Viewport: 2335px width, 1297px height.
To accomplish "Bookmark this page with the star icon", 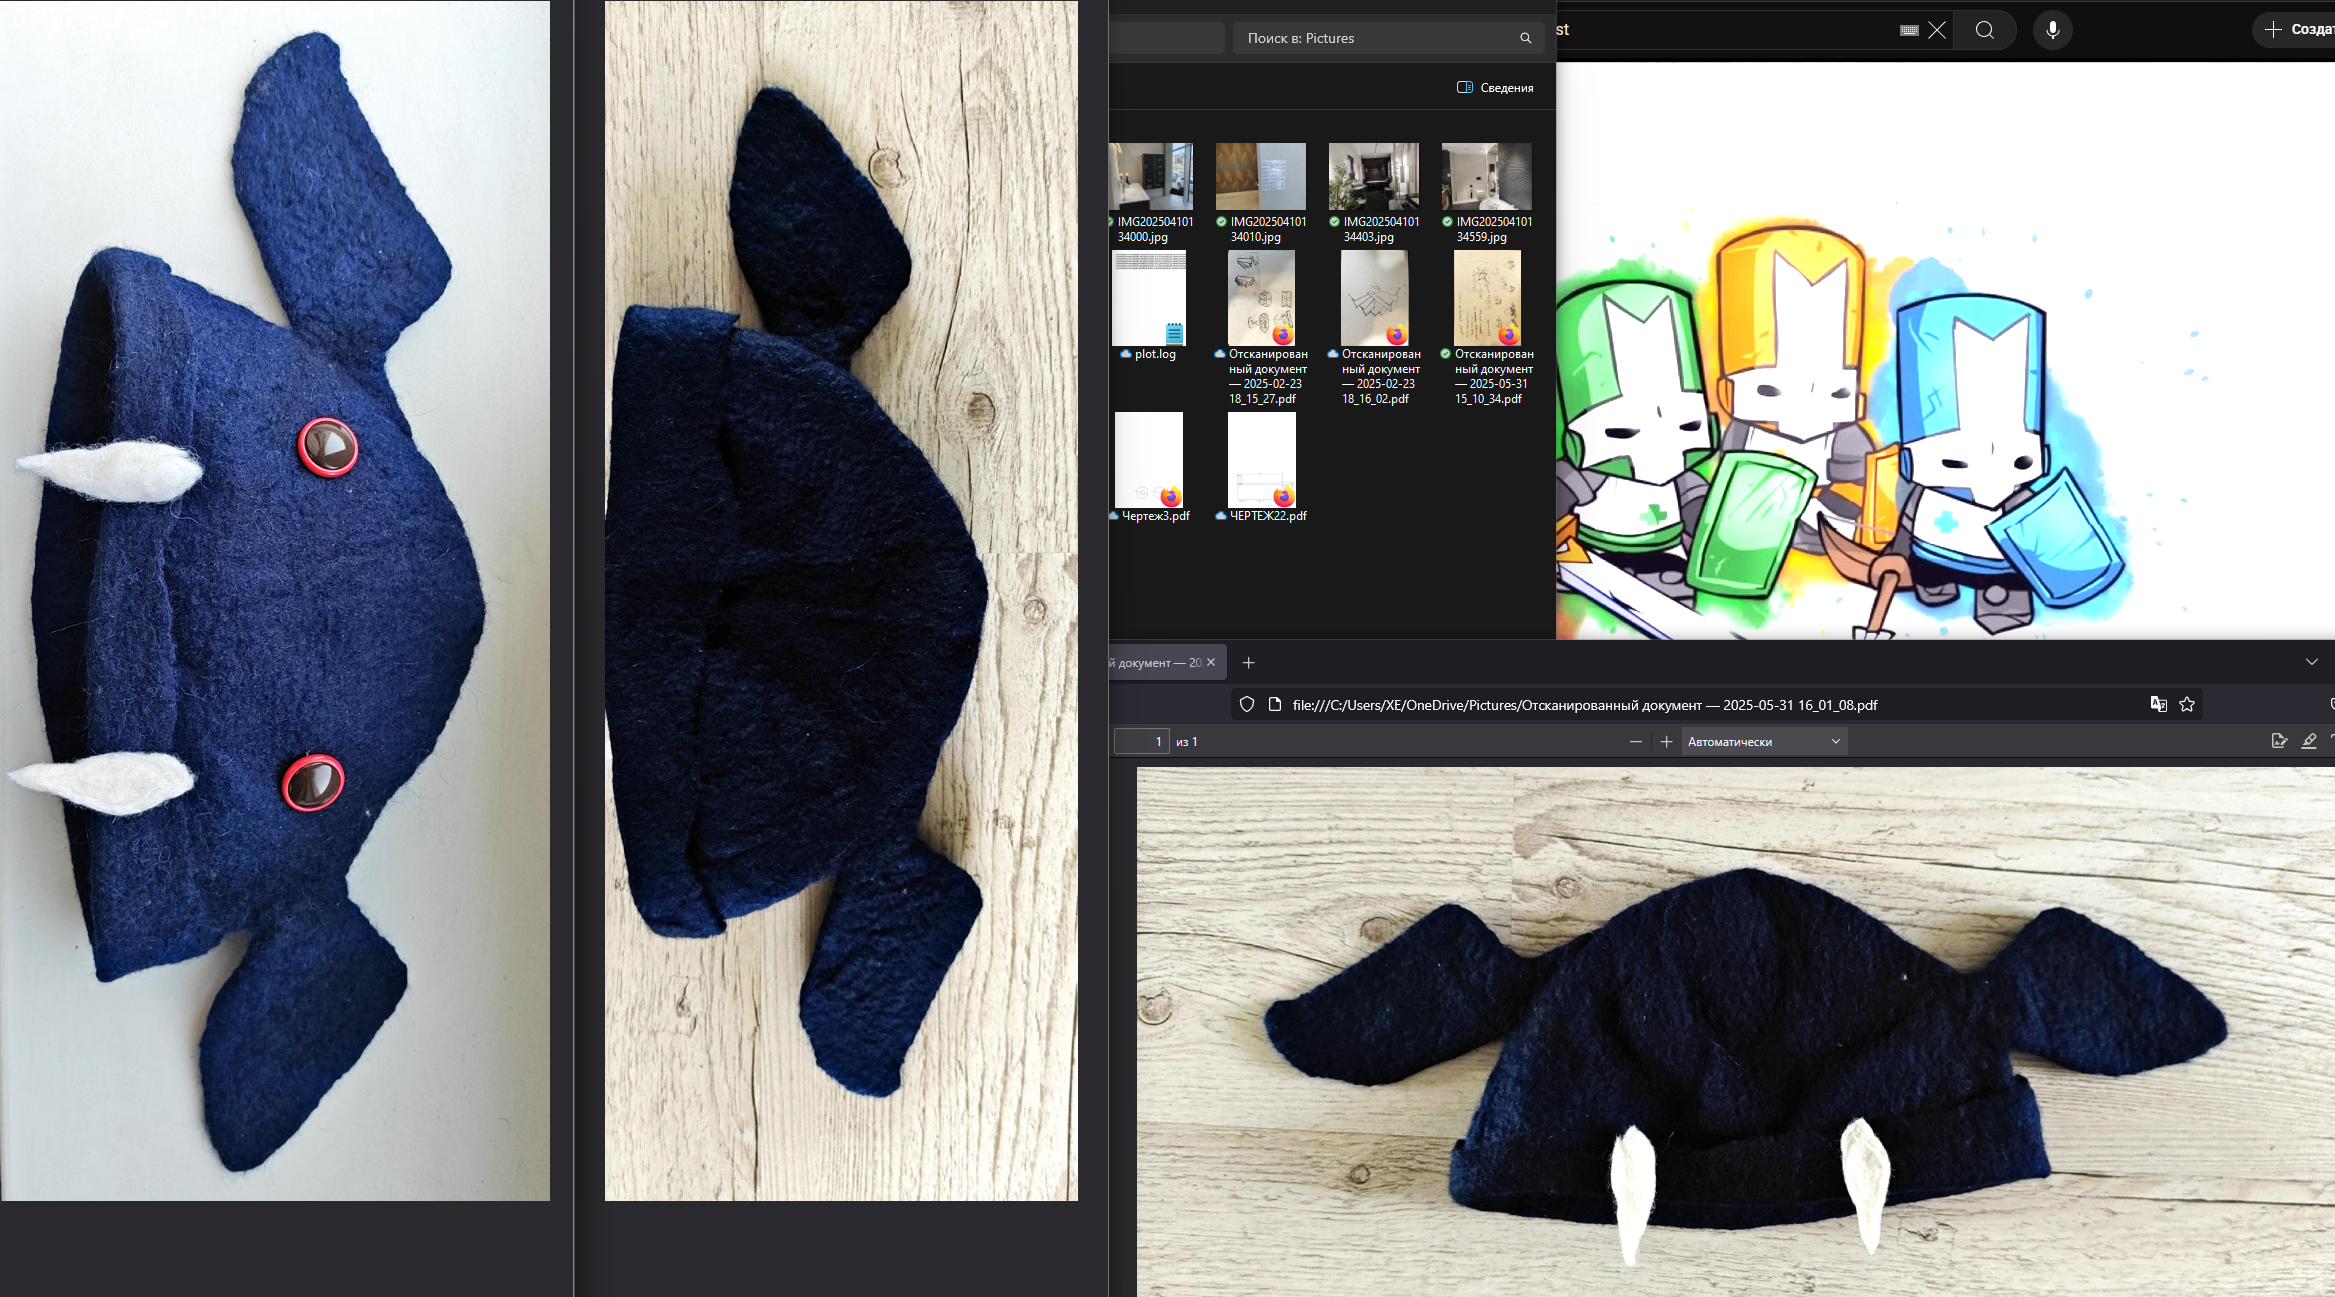I will (2187, 705).
